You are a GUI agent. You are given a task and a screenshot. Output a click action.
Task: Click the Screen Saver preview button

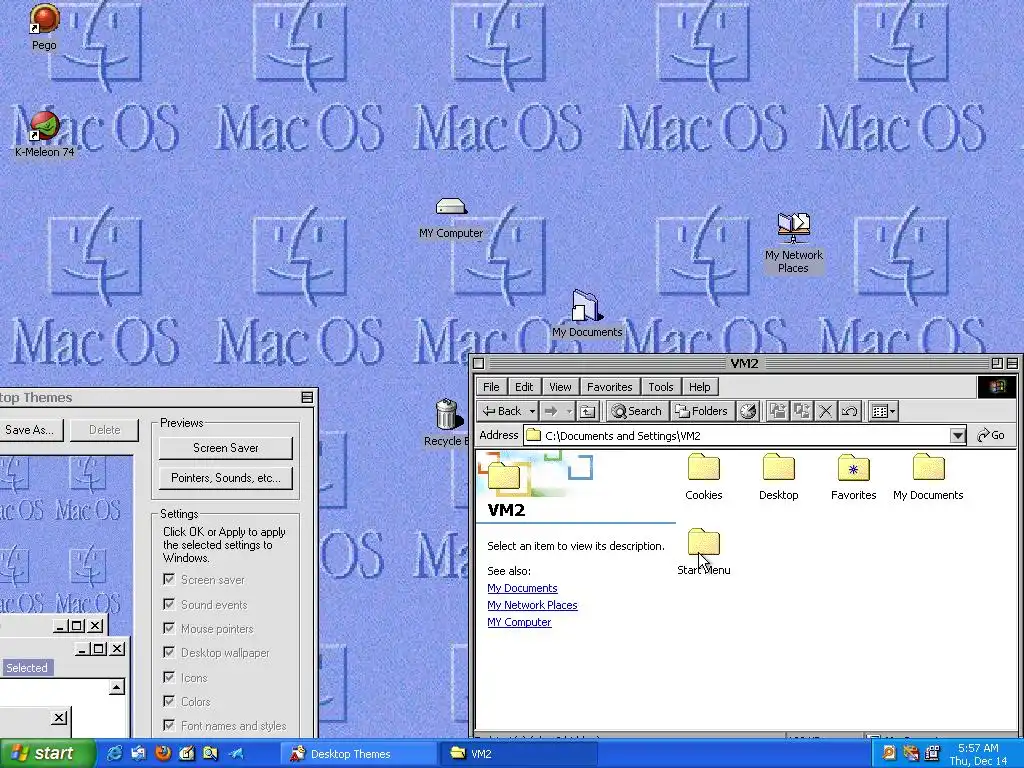(225, 448)
